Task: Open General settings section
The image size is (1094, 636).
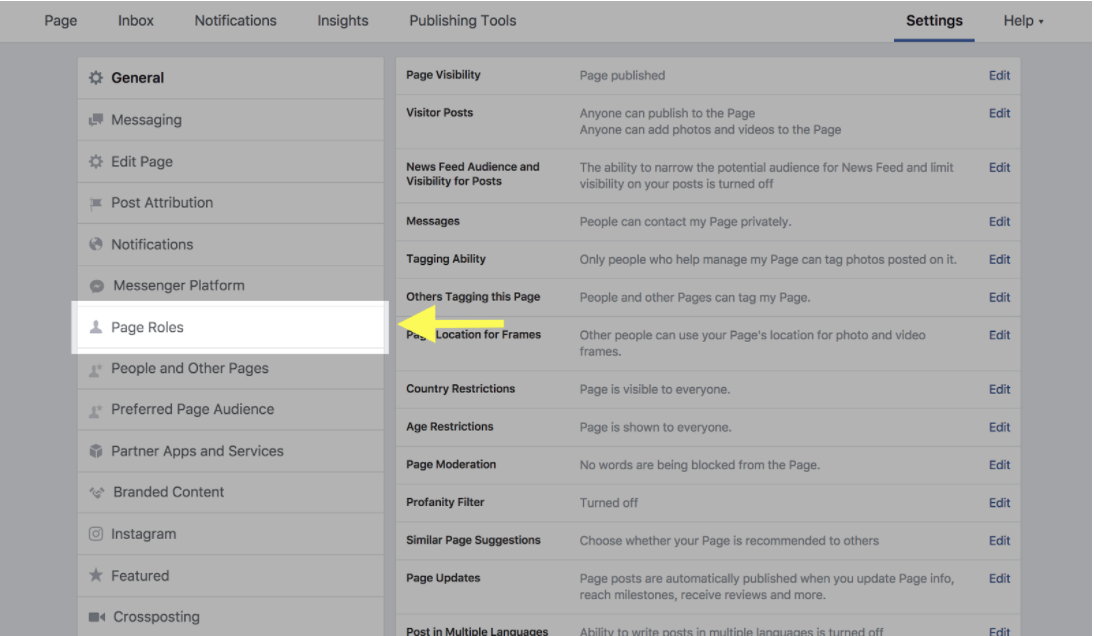Action: click(231, 78)
